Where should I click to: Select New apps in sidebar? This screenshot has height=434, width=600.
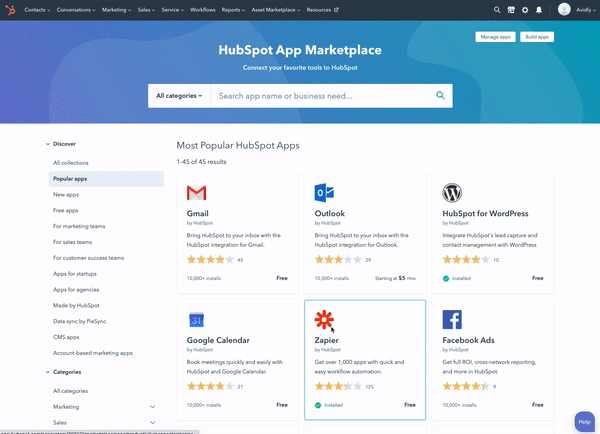66,194
